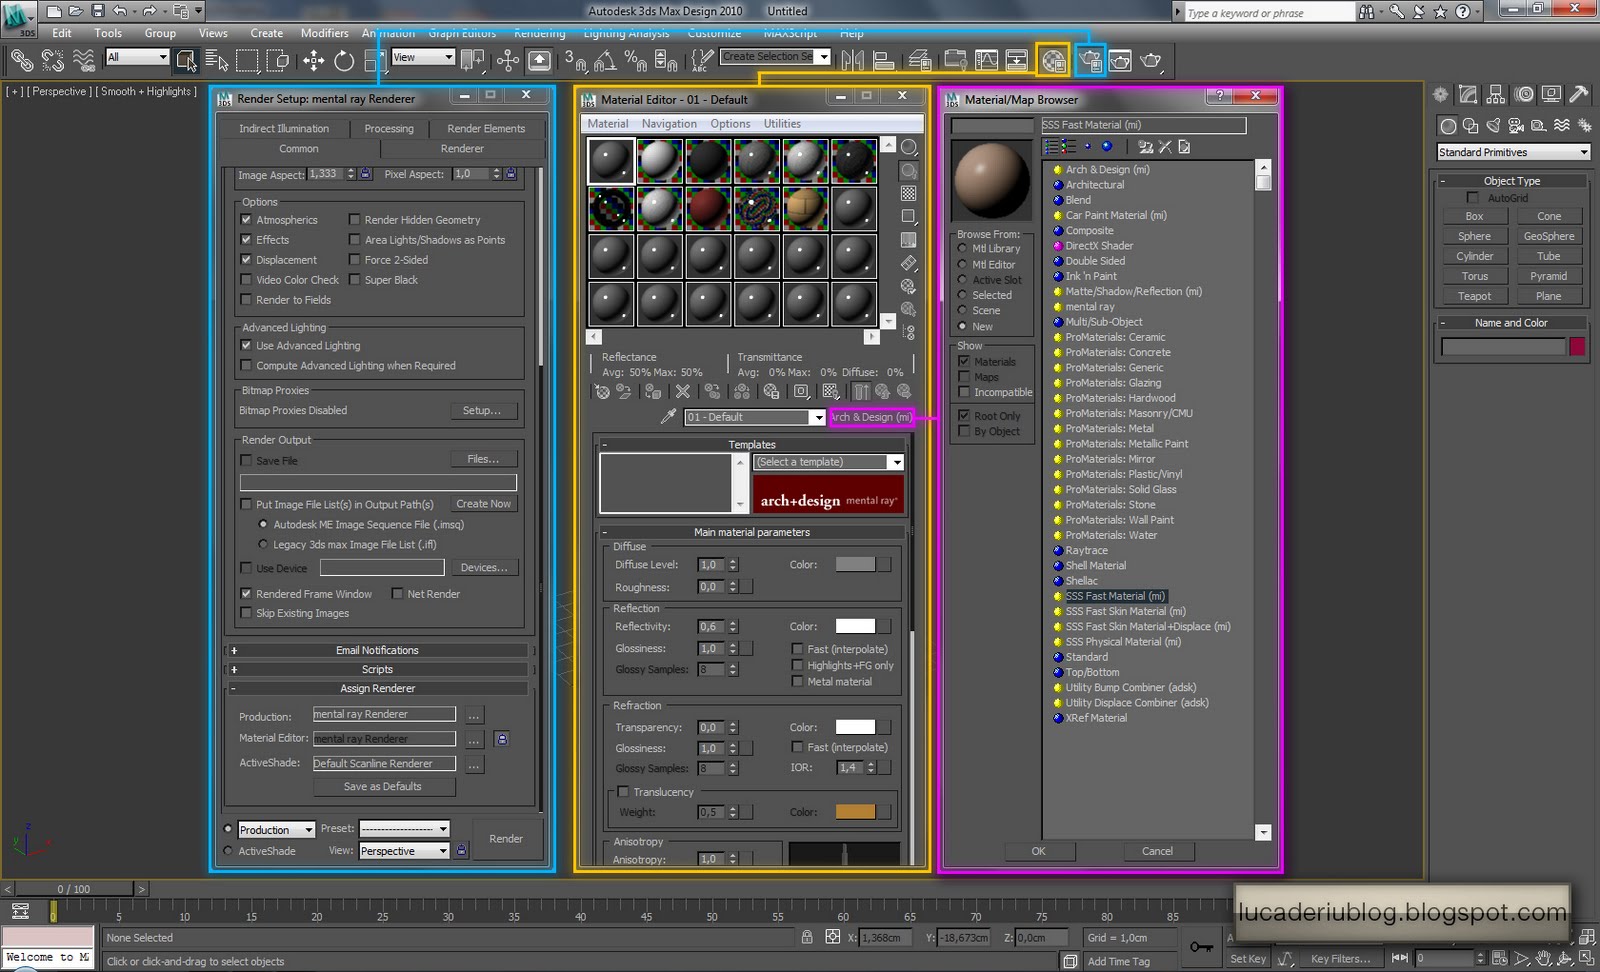Image resolution: width=1600 pixels, height=972 pixels.
Task: Open Utilities menu in Material Editor
Action: click(x=782, y=124)
